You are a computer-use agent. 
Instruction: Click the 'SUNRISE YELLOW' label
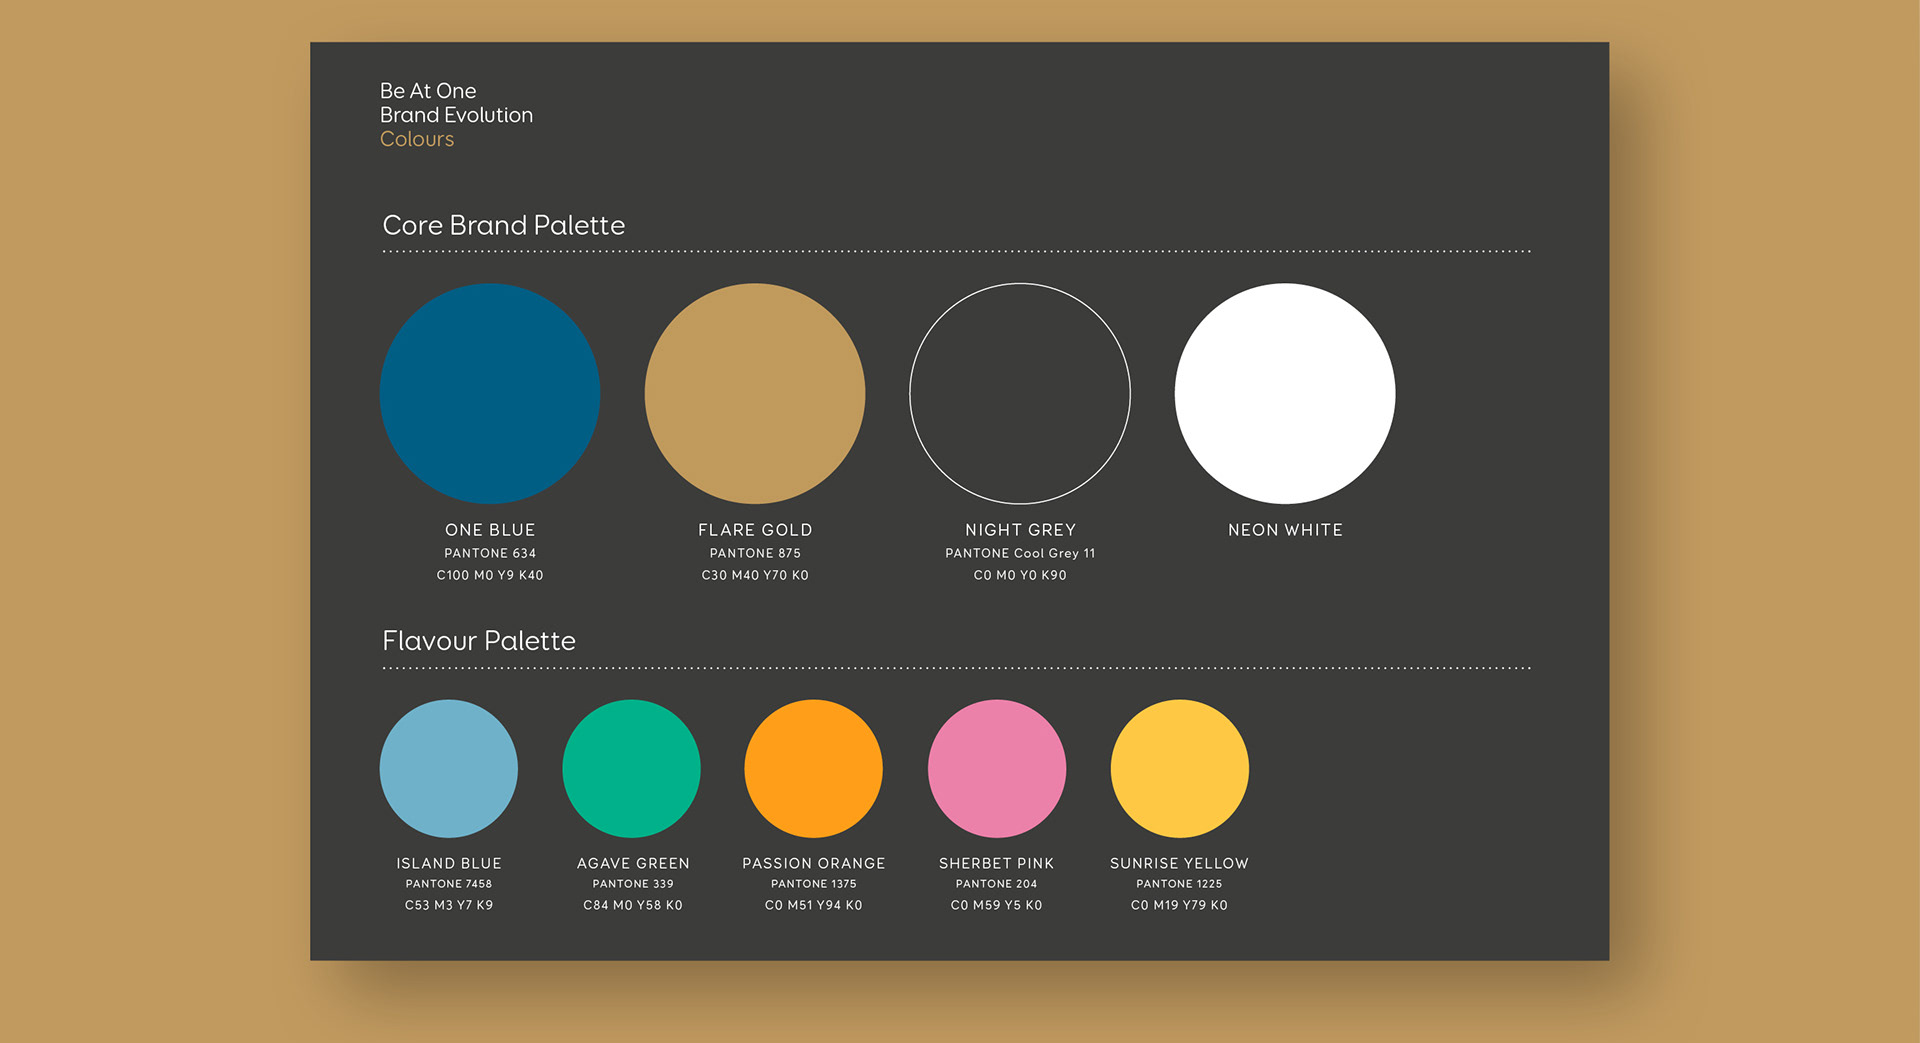(1180, 863)
